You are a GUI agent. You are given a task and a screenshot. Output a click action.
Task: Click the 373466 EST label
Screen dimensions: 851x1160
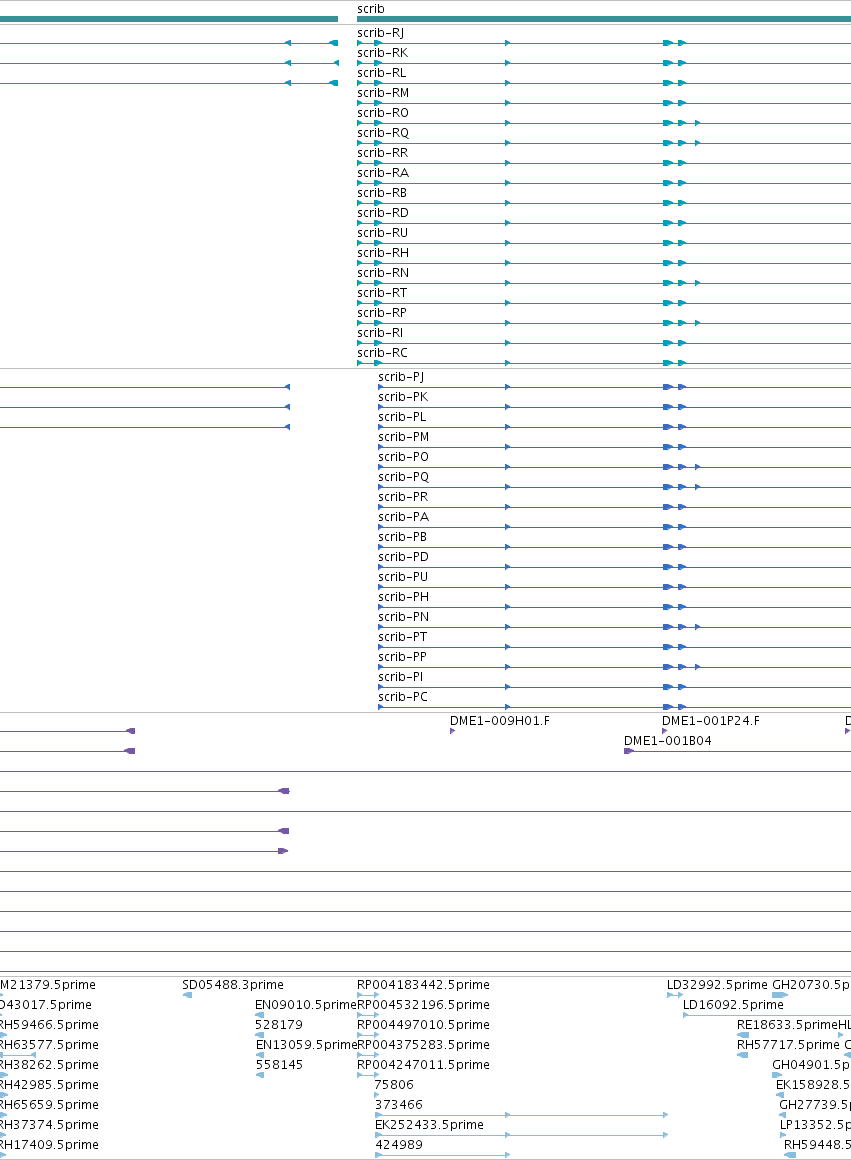[x=399, y=1105]
